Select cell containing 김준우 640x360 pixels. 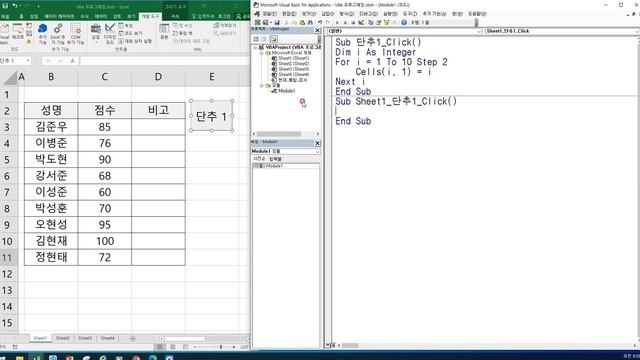point(51,127)
